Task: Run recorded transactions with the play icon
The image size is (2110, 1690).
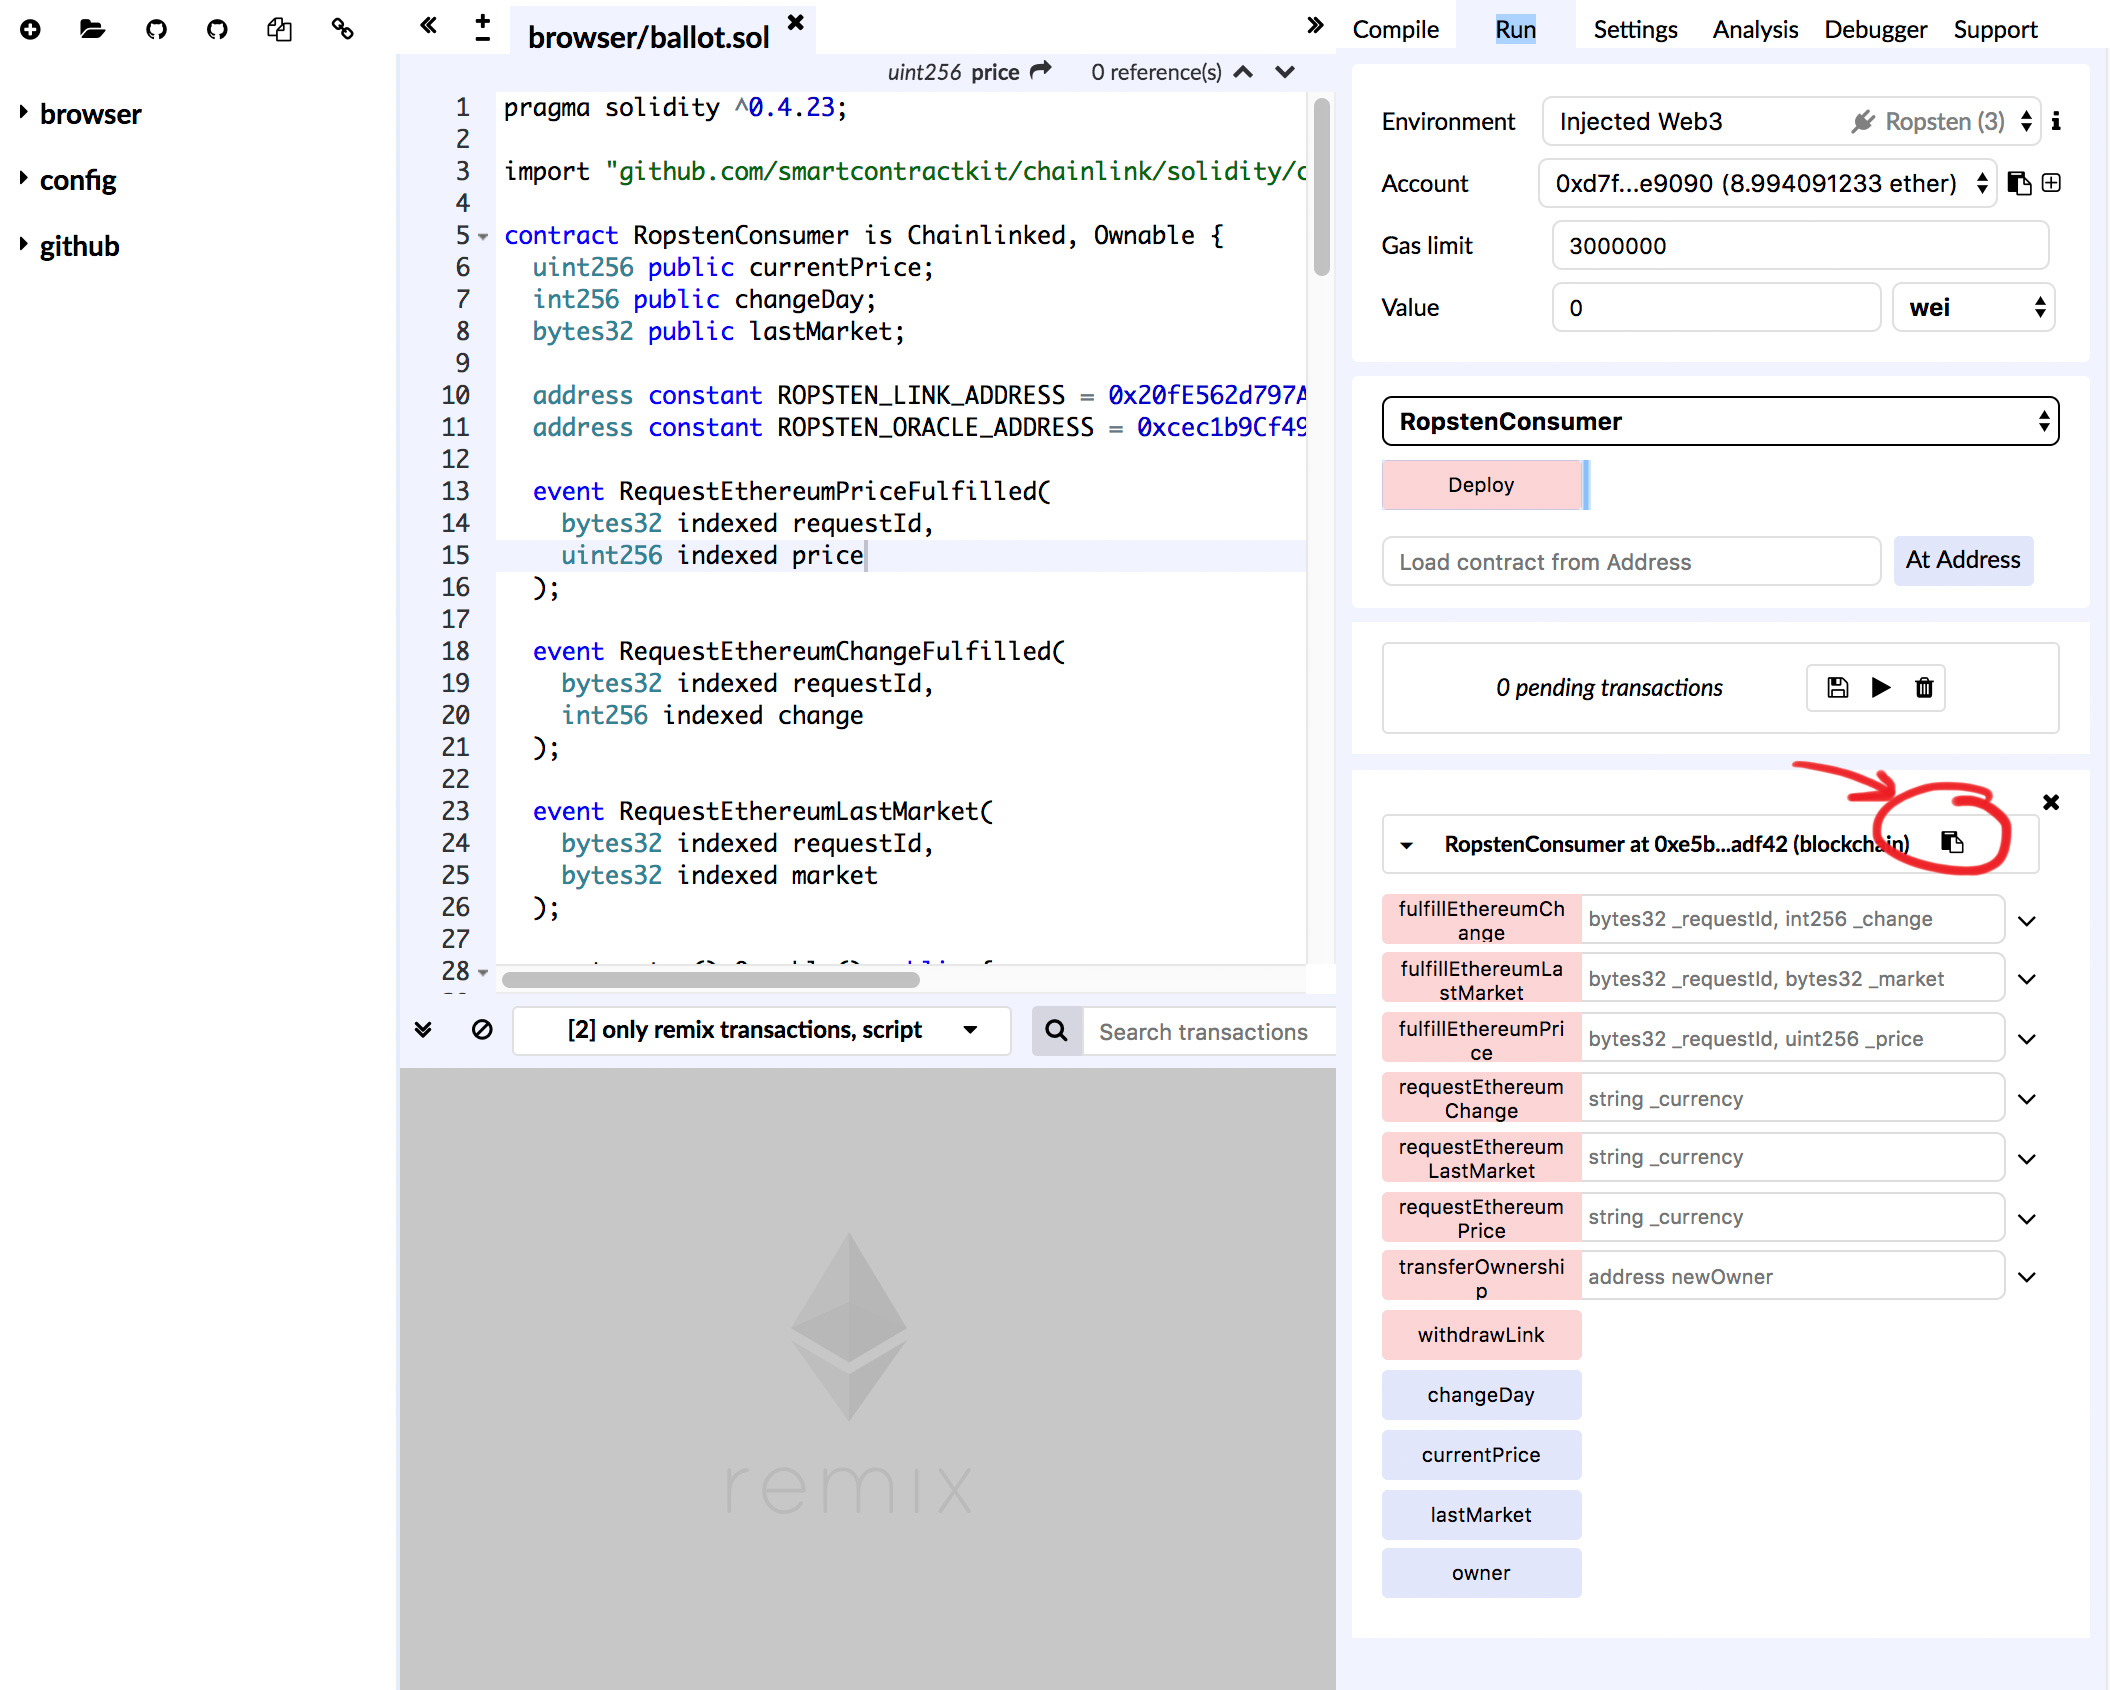Action: tap(1880, 688)
